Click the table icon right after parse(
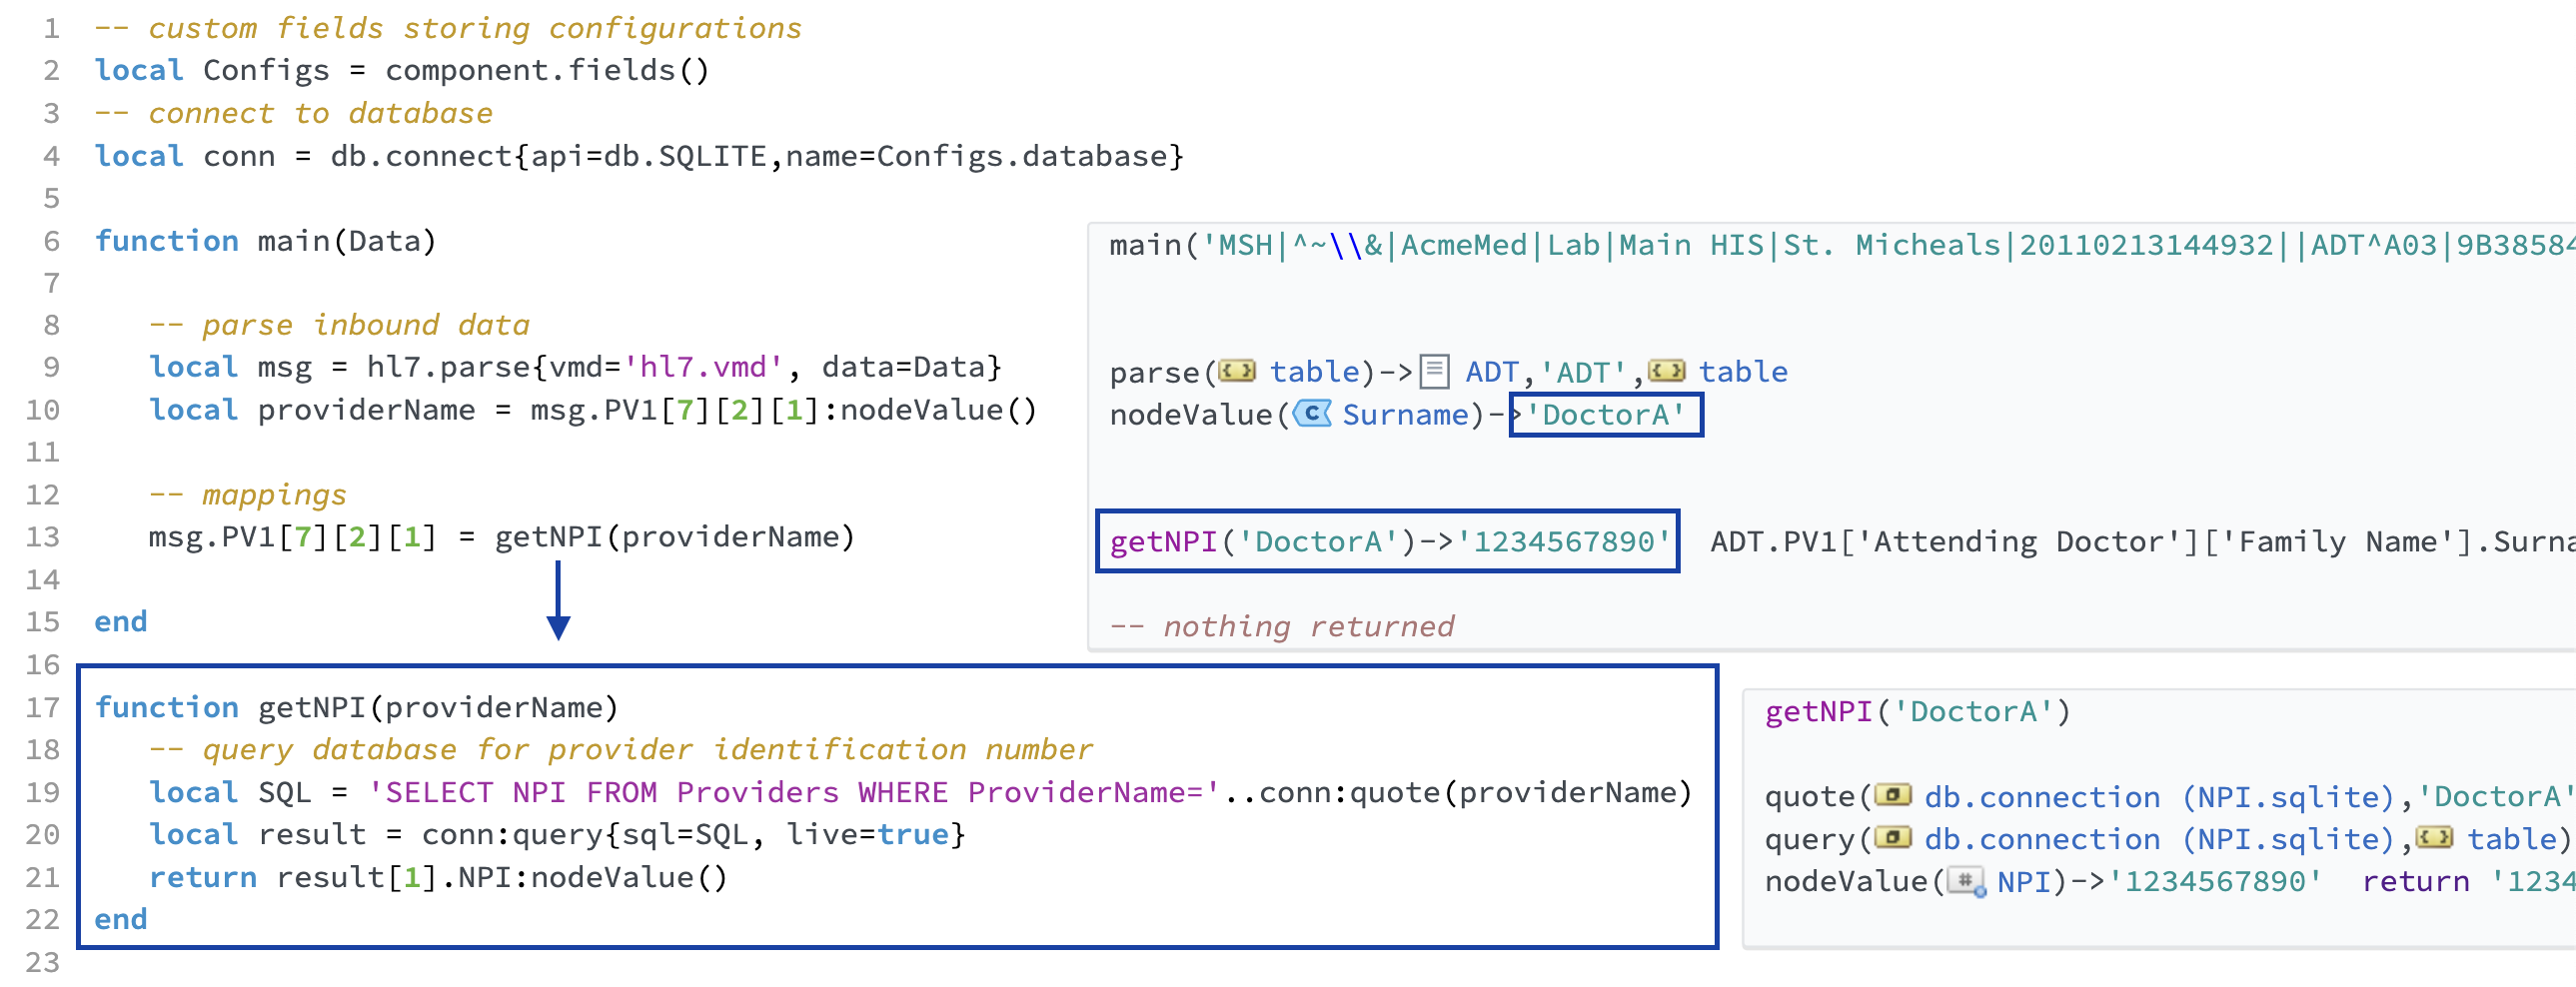2576x987 pixels. click(x=1237, y=372)
